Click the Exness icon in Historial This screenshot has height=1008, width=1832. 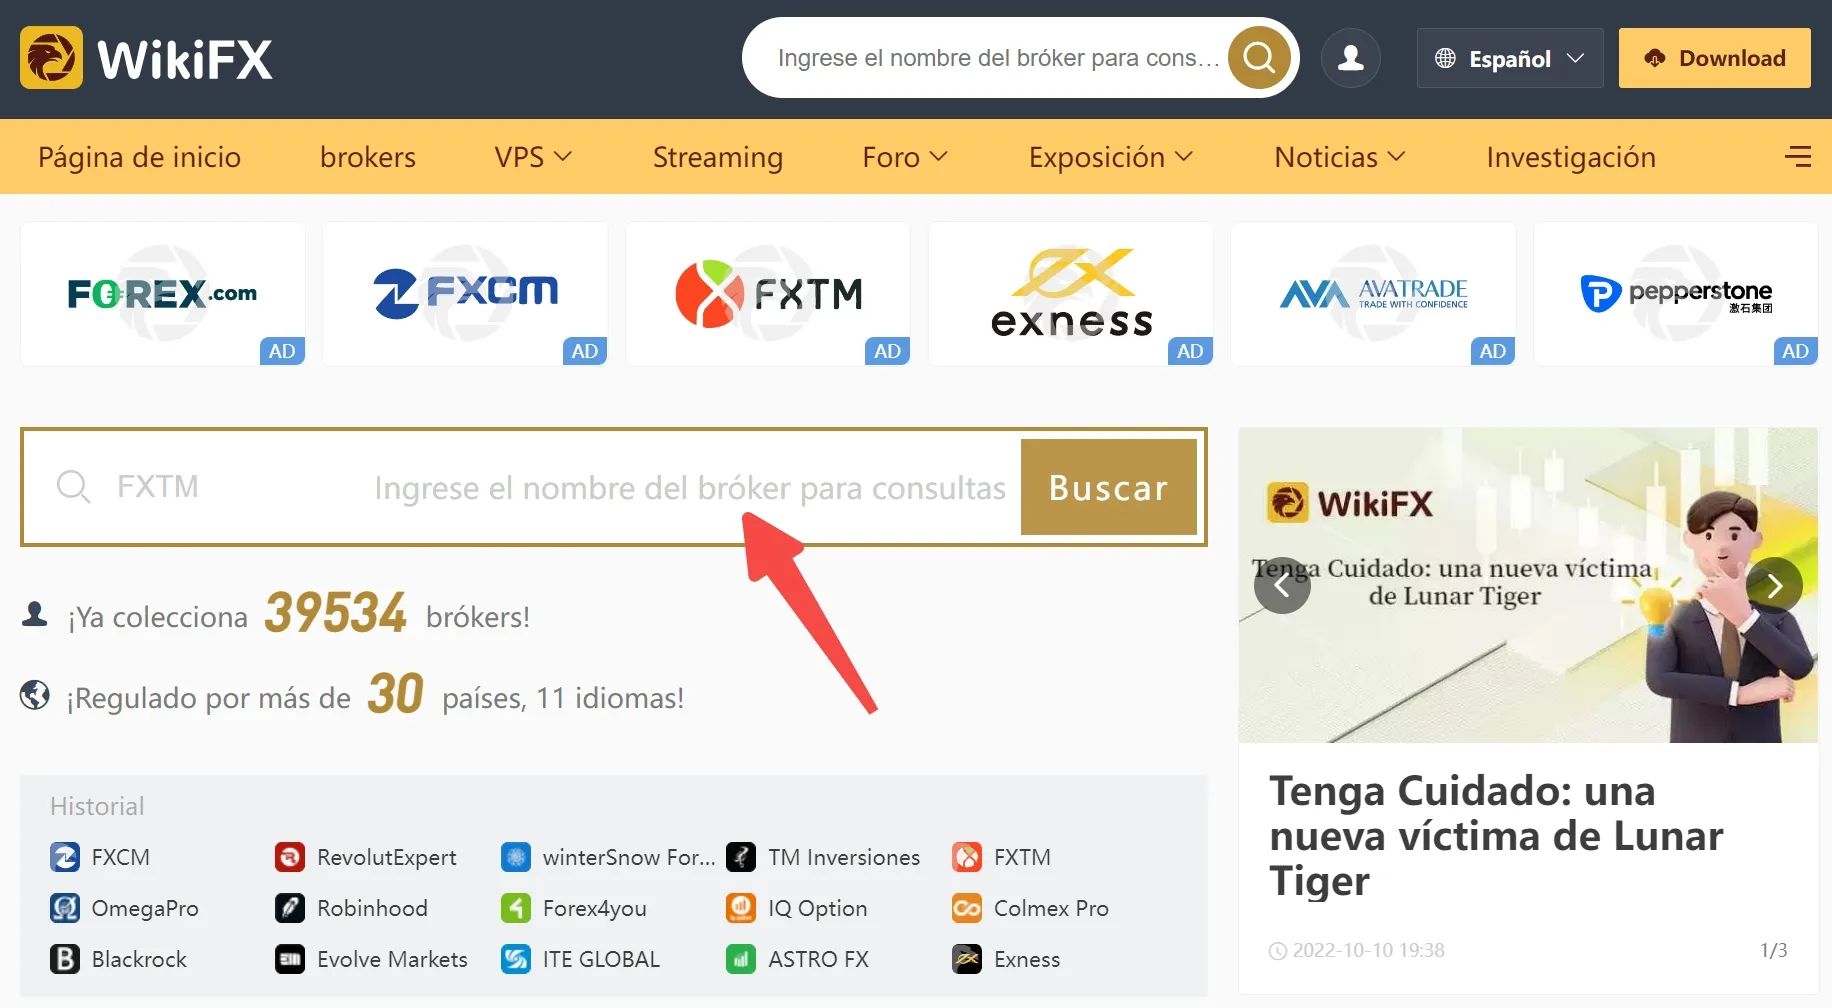coord(967,959)
